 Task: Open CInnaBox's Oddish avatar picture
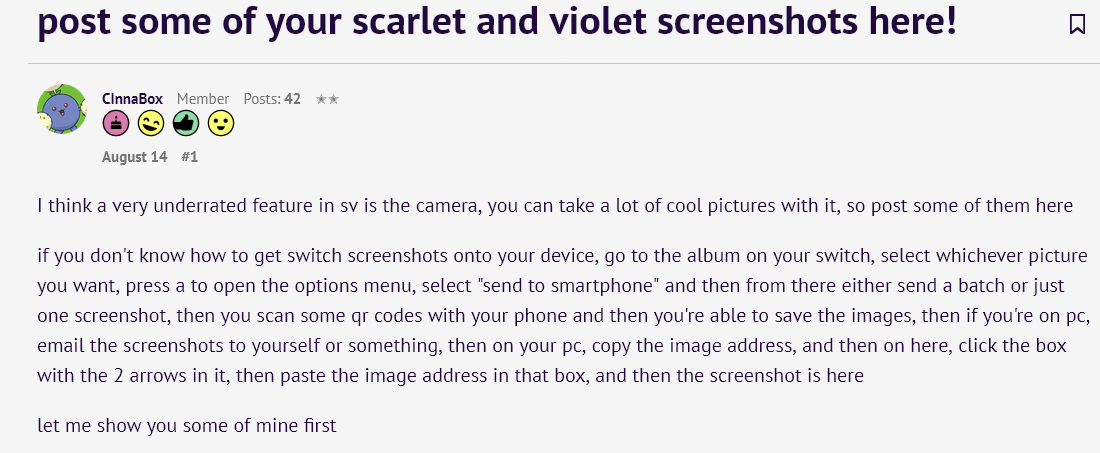pyautogui.click(x=62, y=109)
